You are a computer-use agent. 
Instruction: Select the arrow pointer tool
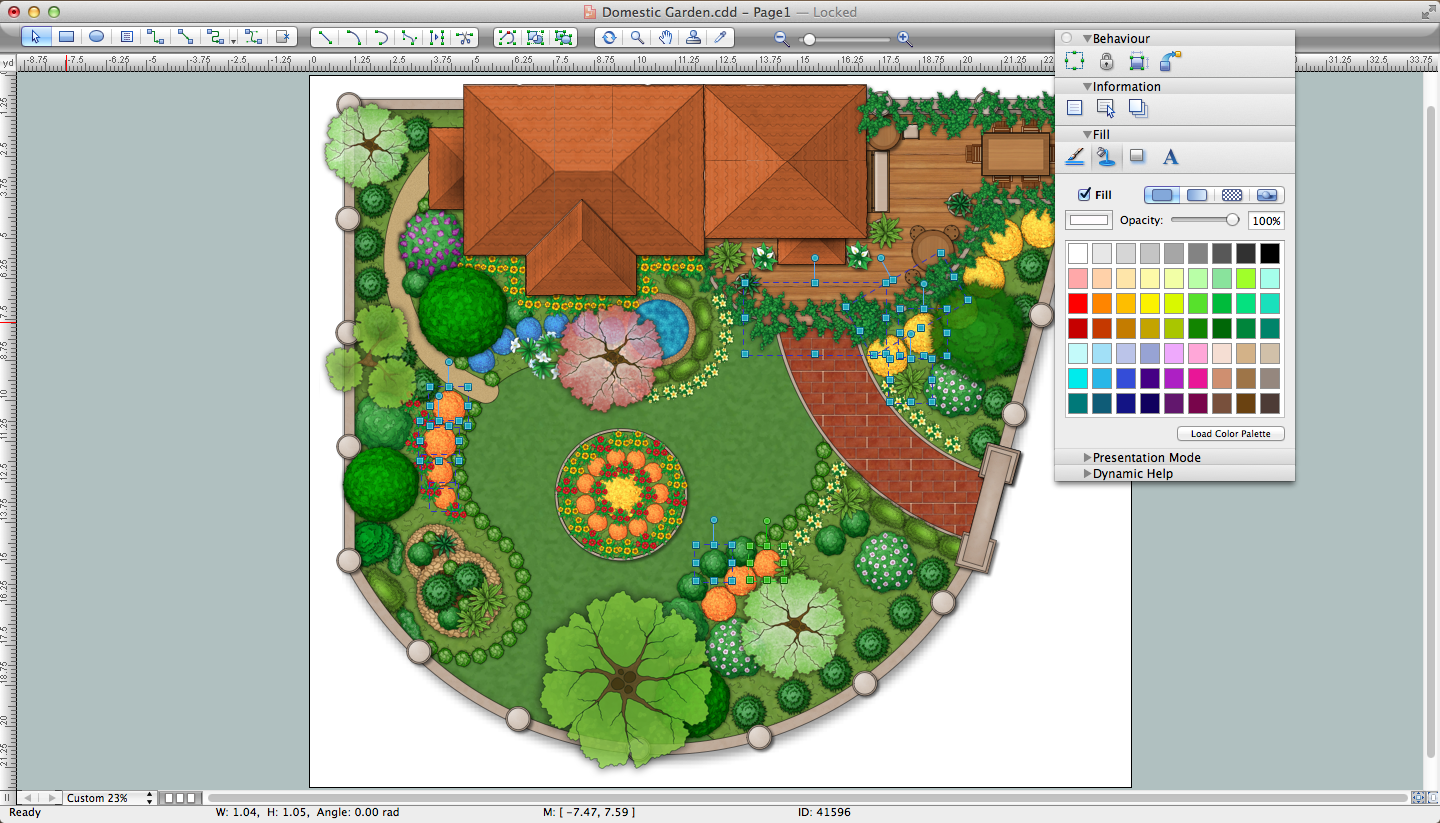pos(36,37)
